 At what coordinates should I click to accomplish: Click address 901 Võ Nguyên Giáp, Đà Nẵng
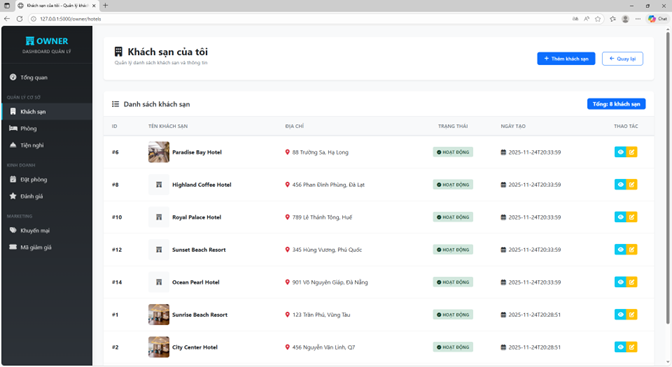[330, 282]
